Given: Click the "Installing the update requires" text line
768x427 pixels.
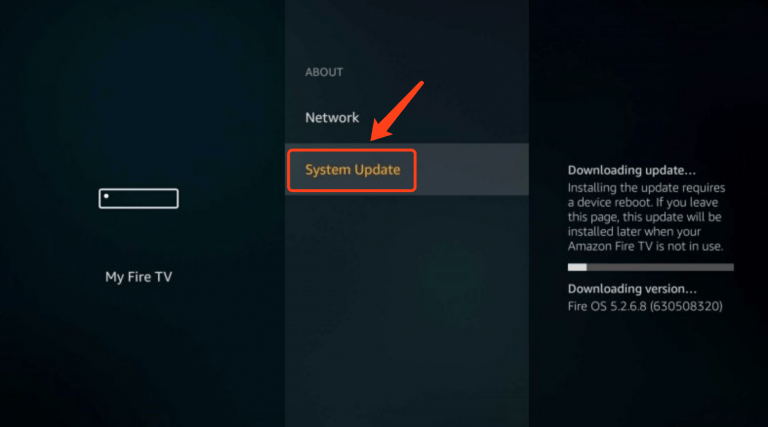Looking at the screenshot, I should tap(647, 188).
